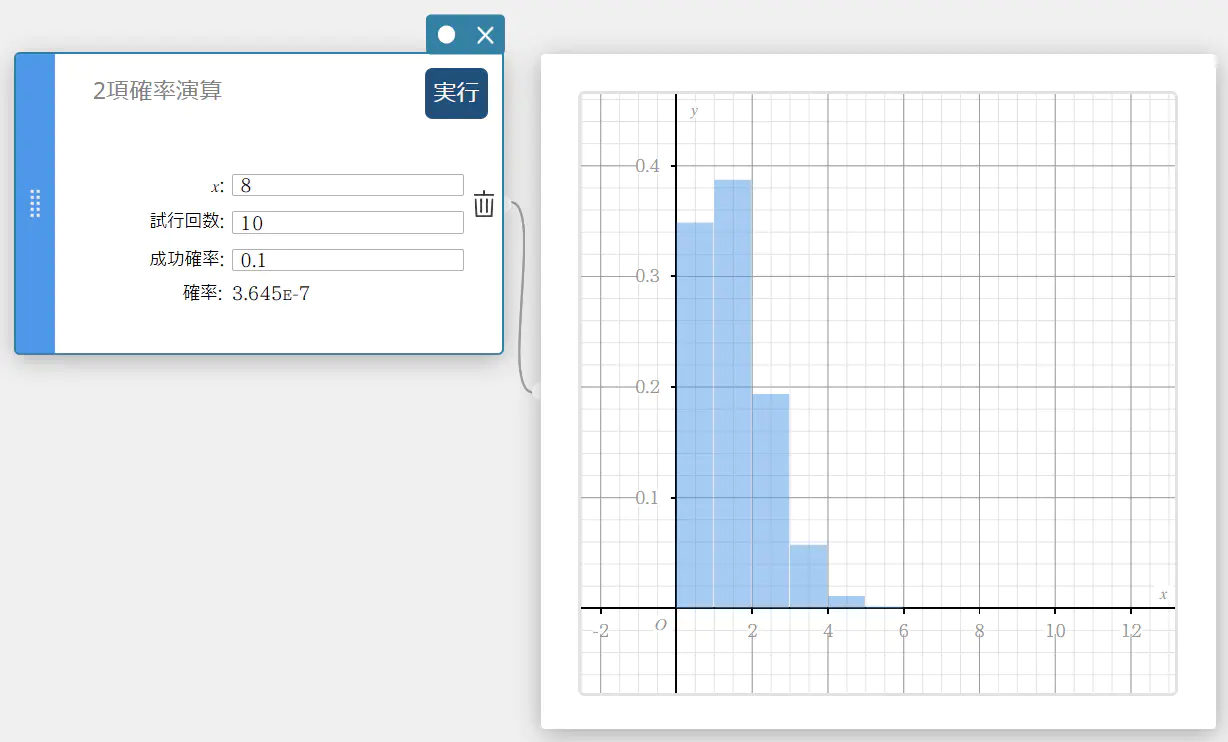Click the dotted drag handle on the blue bar

point(35,203)
